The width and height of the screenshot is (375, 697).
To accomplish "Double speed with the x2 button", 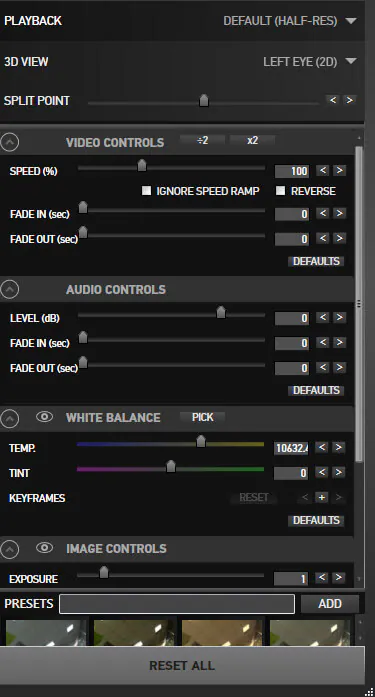I will [252, 140].
